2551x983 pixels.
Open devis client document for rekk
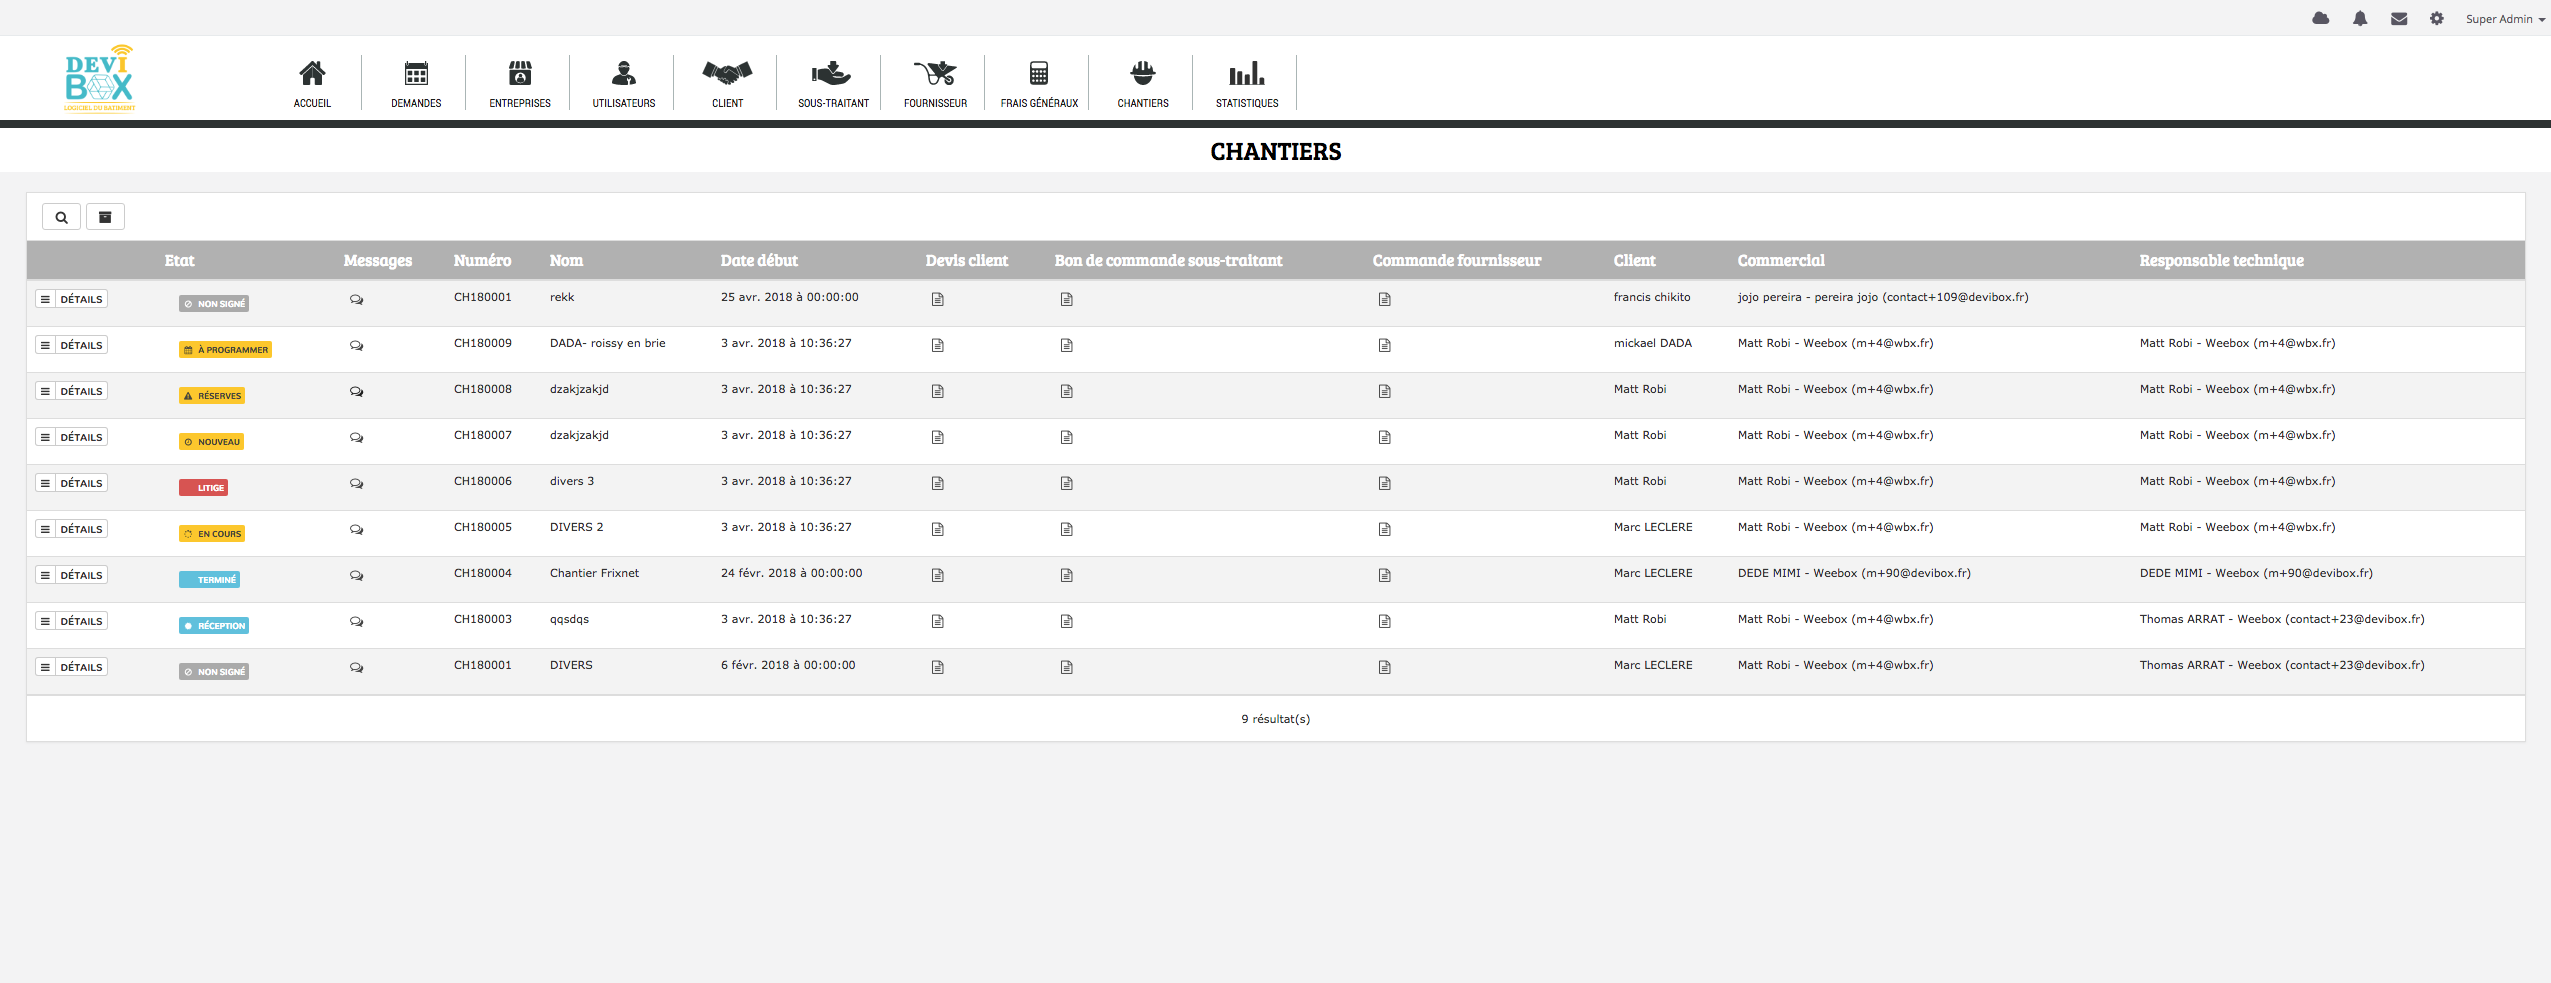[937, 299]
